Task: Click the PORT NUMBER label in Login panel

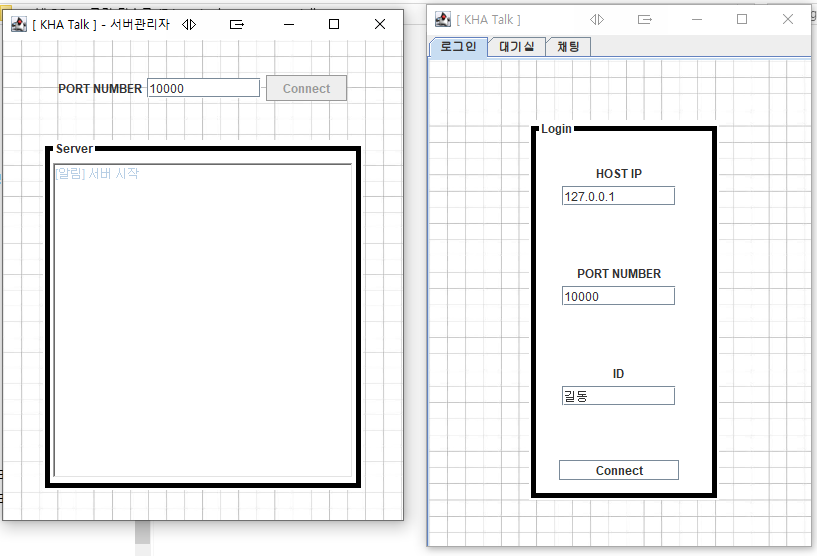Action: (x=618, y=274)
